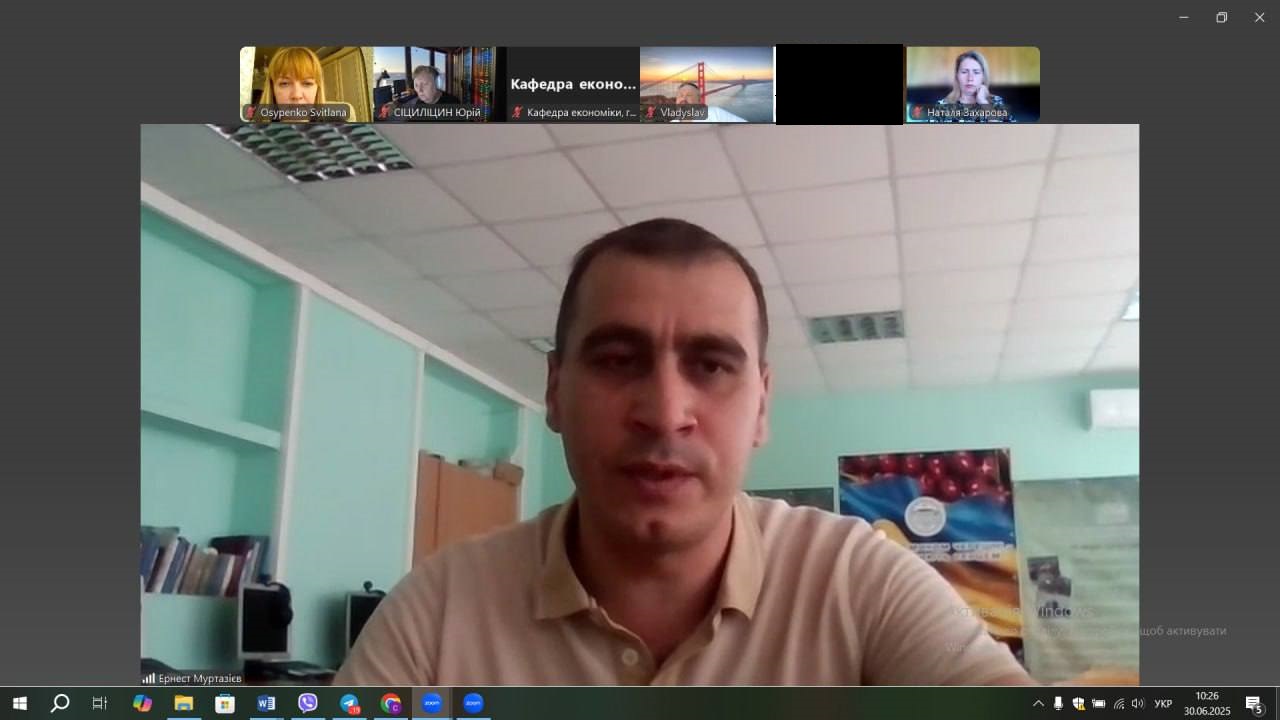Image resolution: width=1280 pixels, height=720 pixels.
Task: Select the Vladyslav participant thumbnail
Action: click(x=706, y=84)
